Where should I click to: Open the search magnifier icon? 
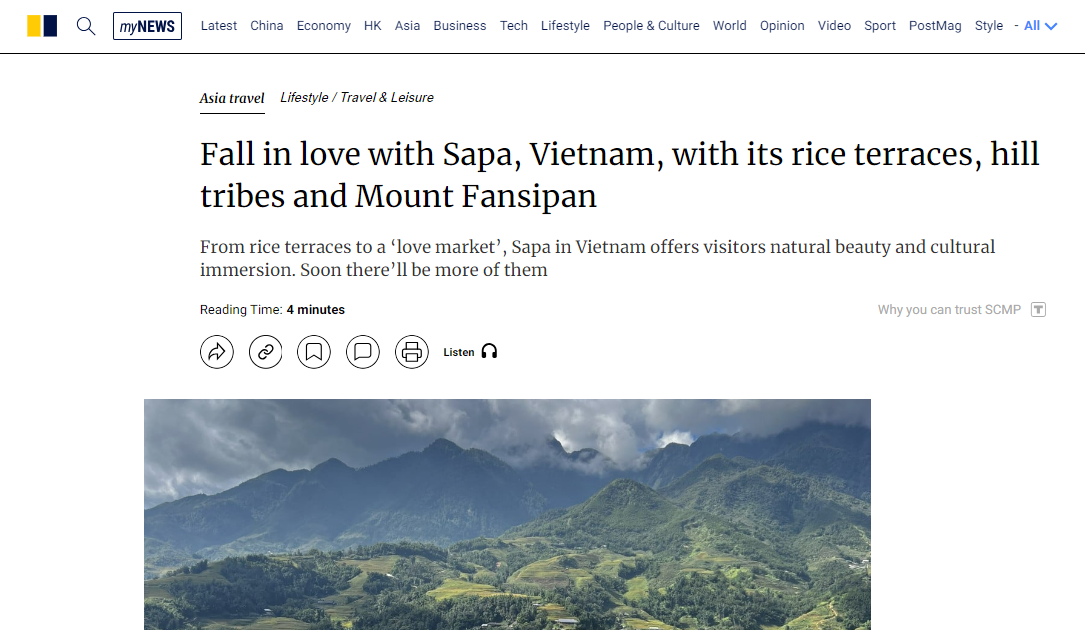click(x=86, y=26)
